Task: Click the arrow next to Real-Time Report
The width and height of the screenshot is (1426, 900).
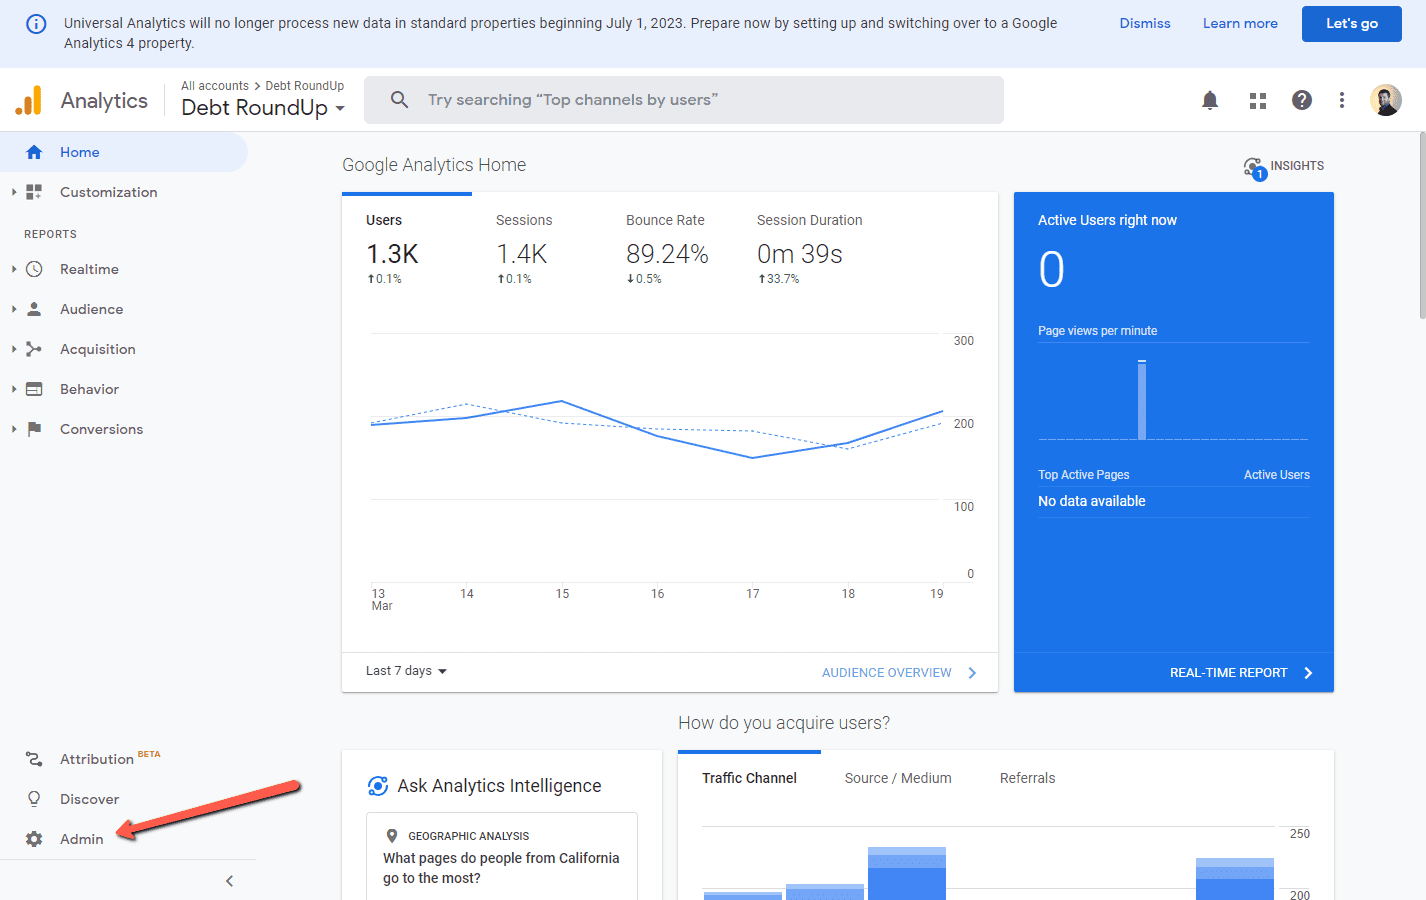Action: coord(1308,673)
